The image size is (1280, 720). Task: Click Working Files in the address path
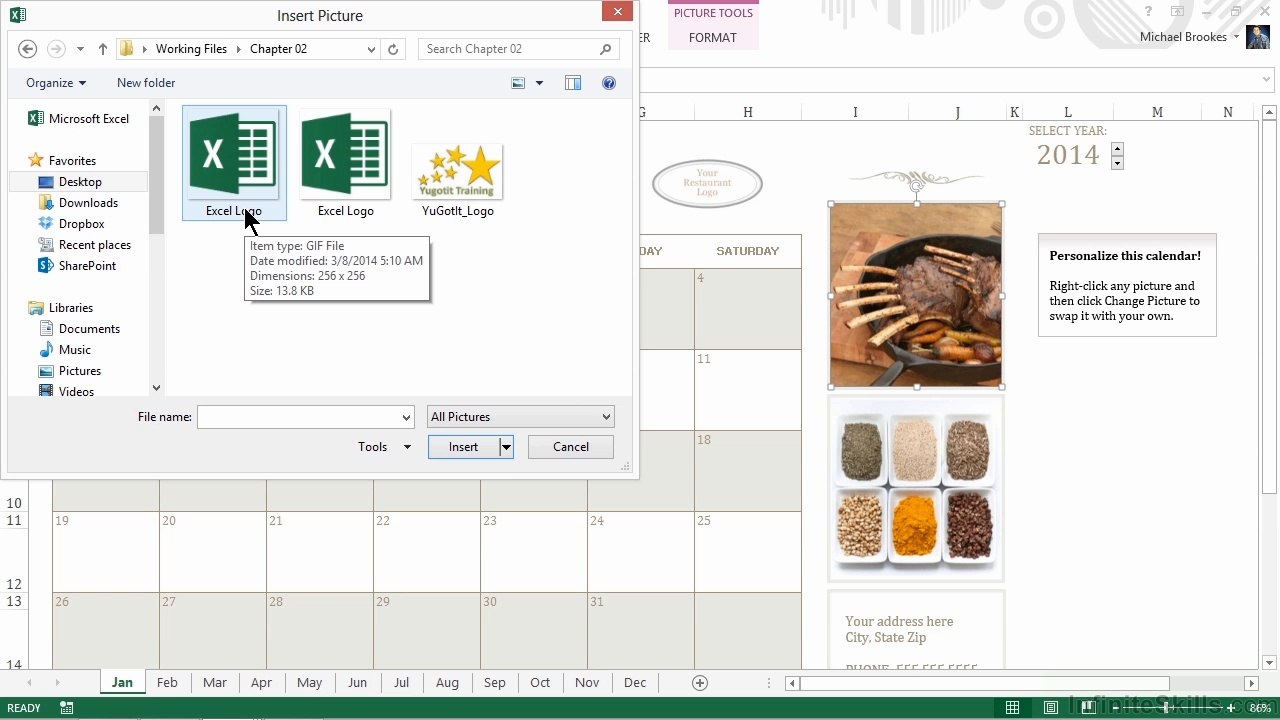tap(191, 49)
